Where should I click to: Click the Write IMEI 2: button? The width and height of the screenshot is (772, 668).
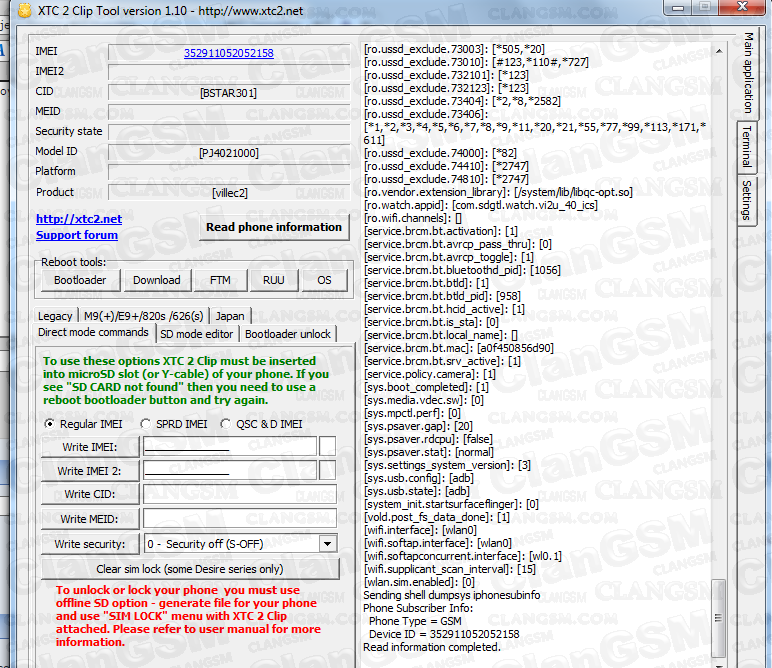90,471
